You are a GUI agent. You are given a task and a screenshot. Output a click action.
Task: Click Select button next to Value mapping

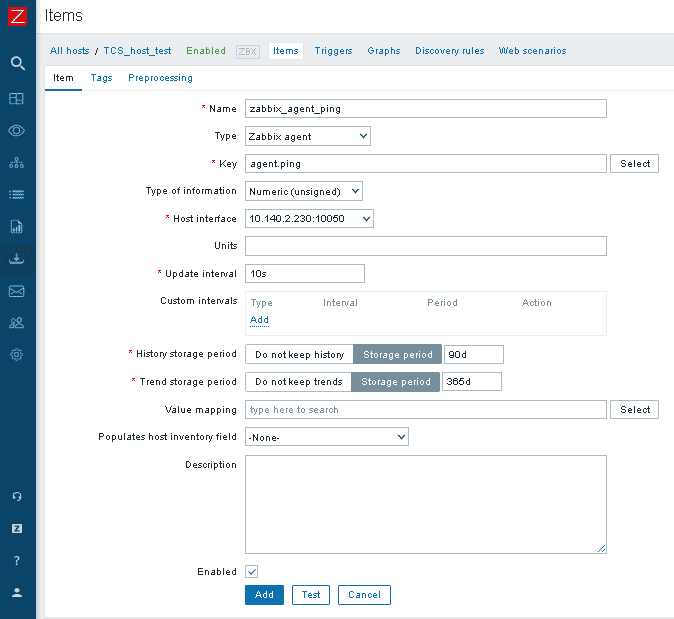click(x=634, y=410)
